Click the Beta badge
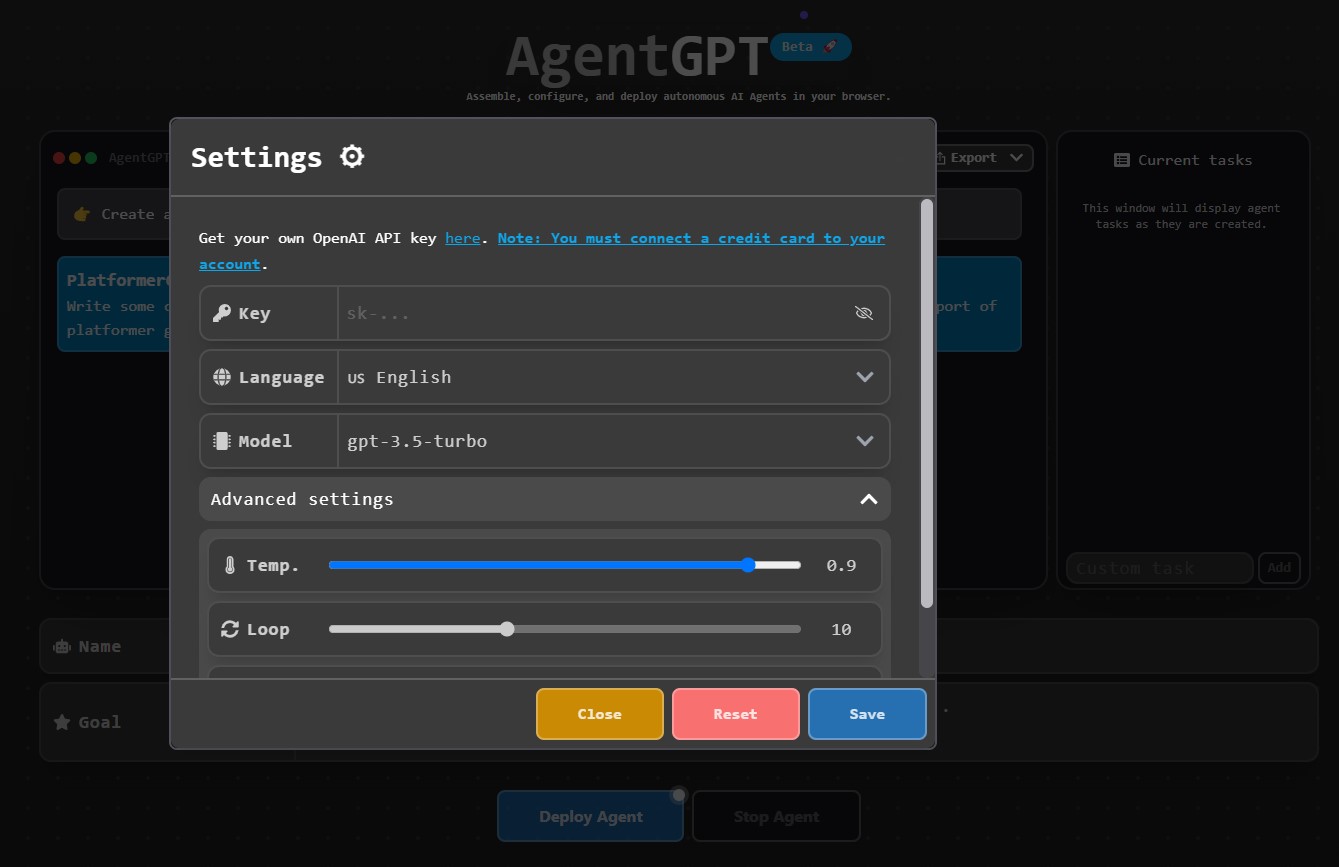 (x=811, y=46)
